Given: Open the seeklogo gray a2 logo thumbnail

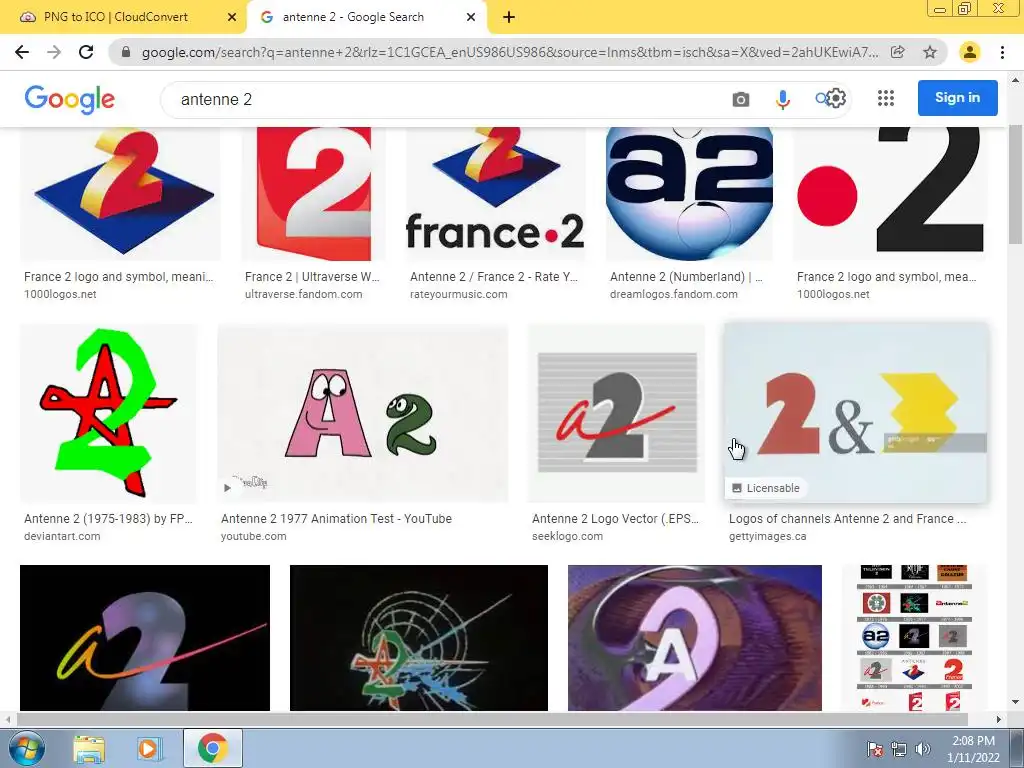Looking at the screenshot, I should 616,413.
